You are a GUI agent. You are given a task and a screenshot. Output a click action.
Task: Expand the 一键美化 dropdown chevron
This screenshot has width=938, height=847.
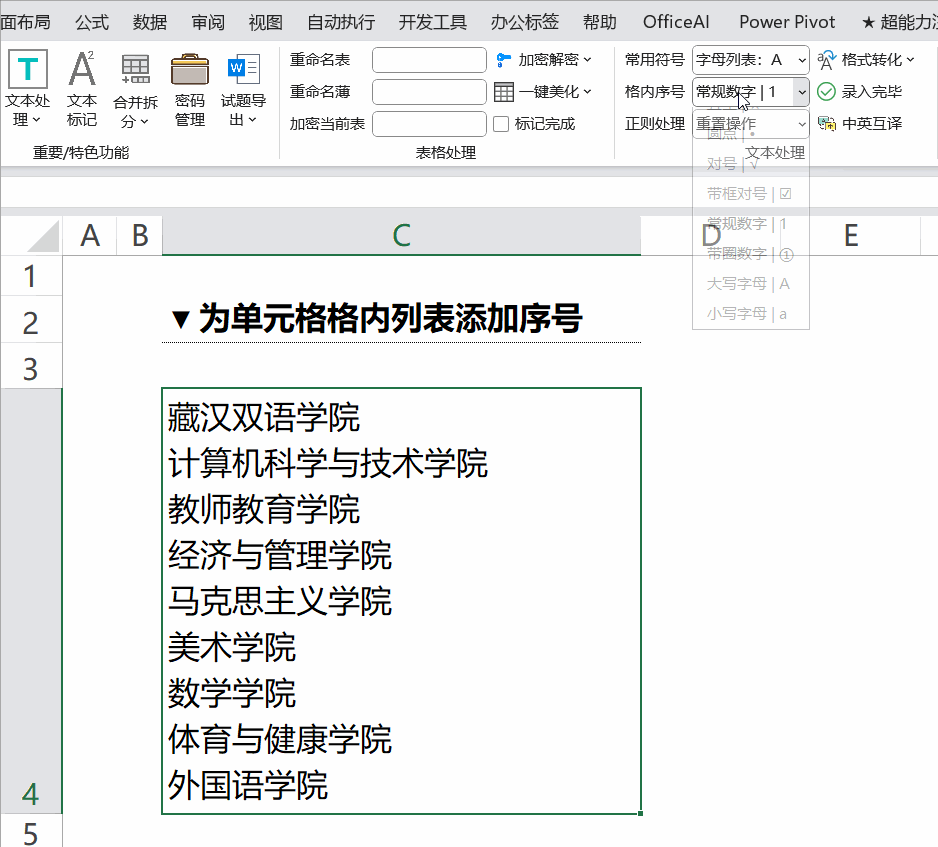587,92
